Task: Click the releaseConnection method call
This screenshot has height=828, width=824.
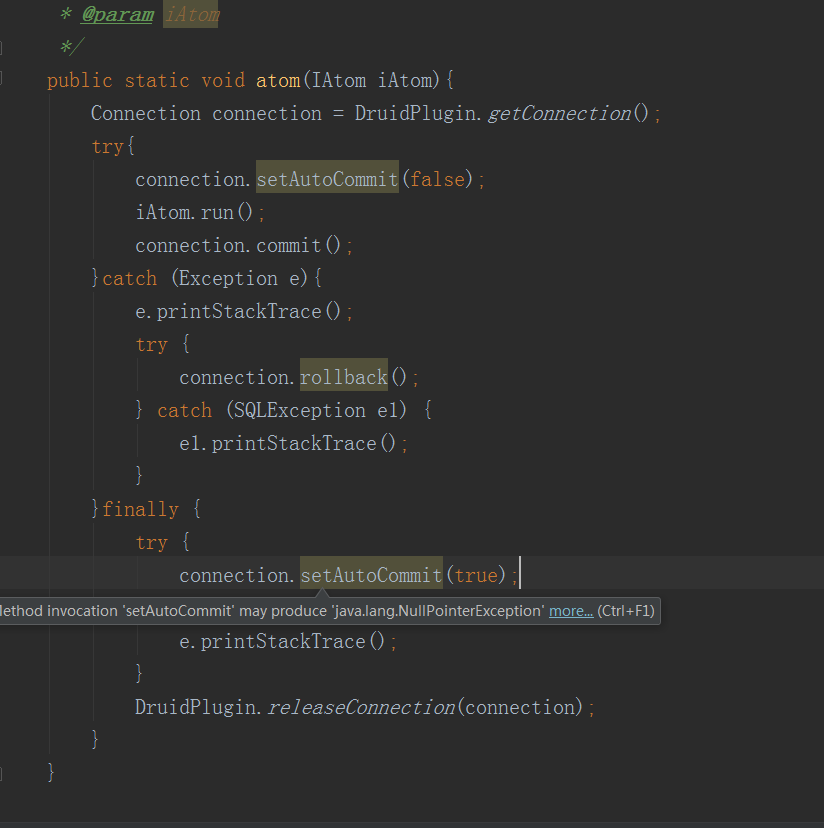Action: click(x=361, y=708)
